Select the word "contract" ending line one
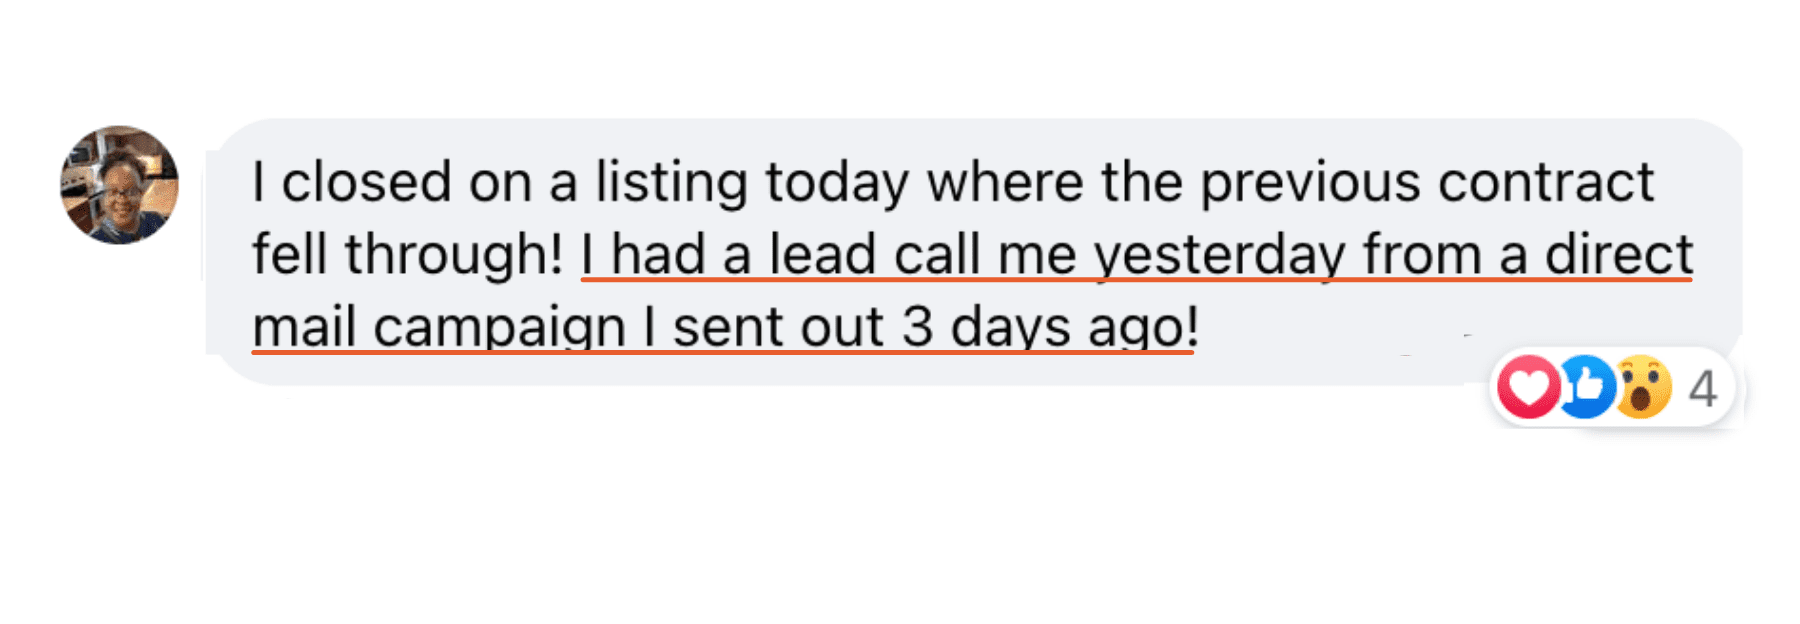Image resolution: width=1800 pixels, height=624 pixels. pyautogui.click(x=1547, y=183)
